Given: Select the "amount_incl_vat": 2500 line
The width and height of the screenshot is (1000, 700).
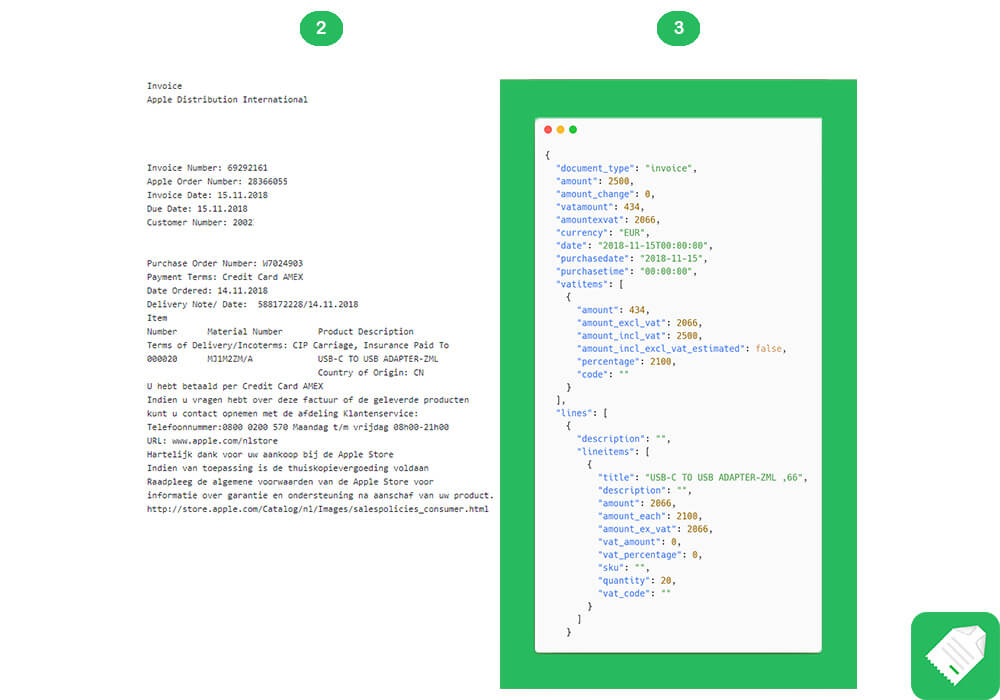Looking at the screenshot, I should (x=639, y=335).
